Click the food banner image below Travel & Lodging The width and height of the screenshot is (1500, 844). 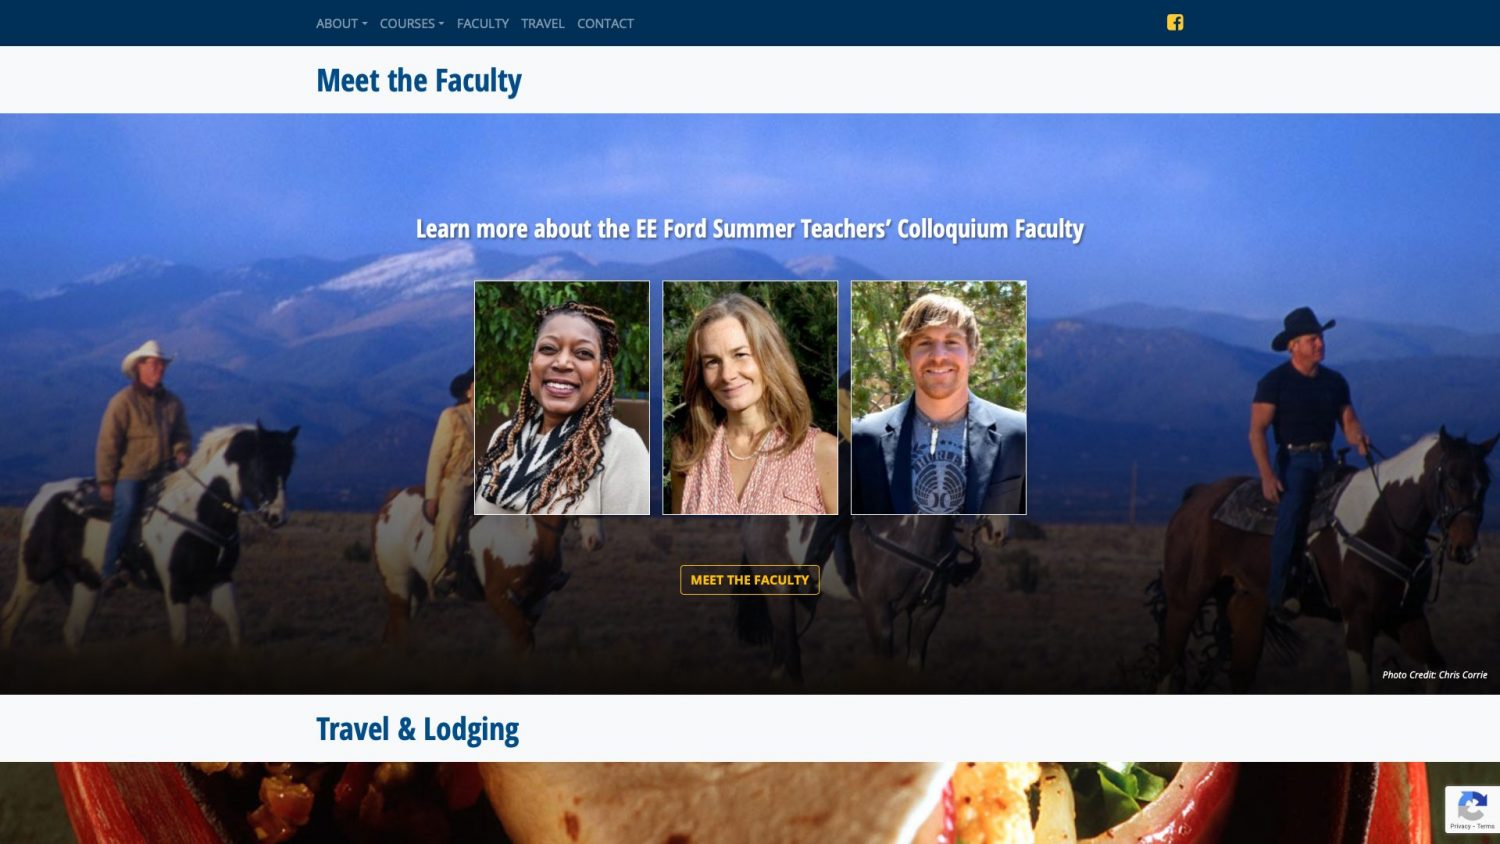click(x=750, y=803)
